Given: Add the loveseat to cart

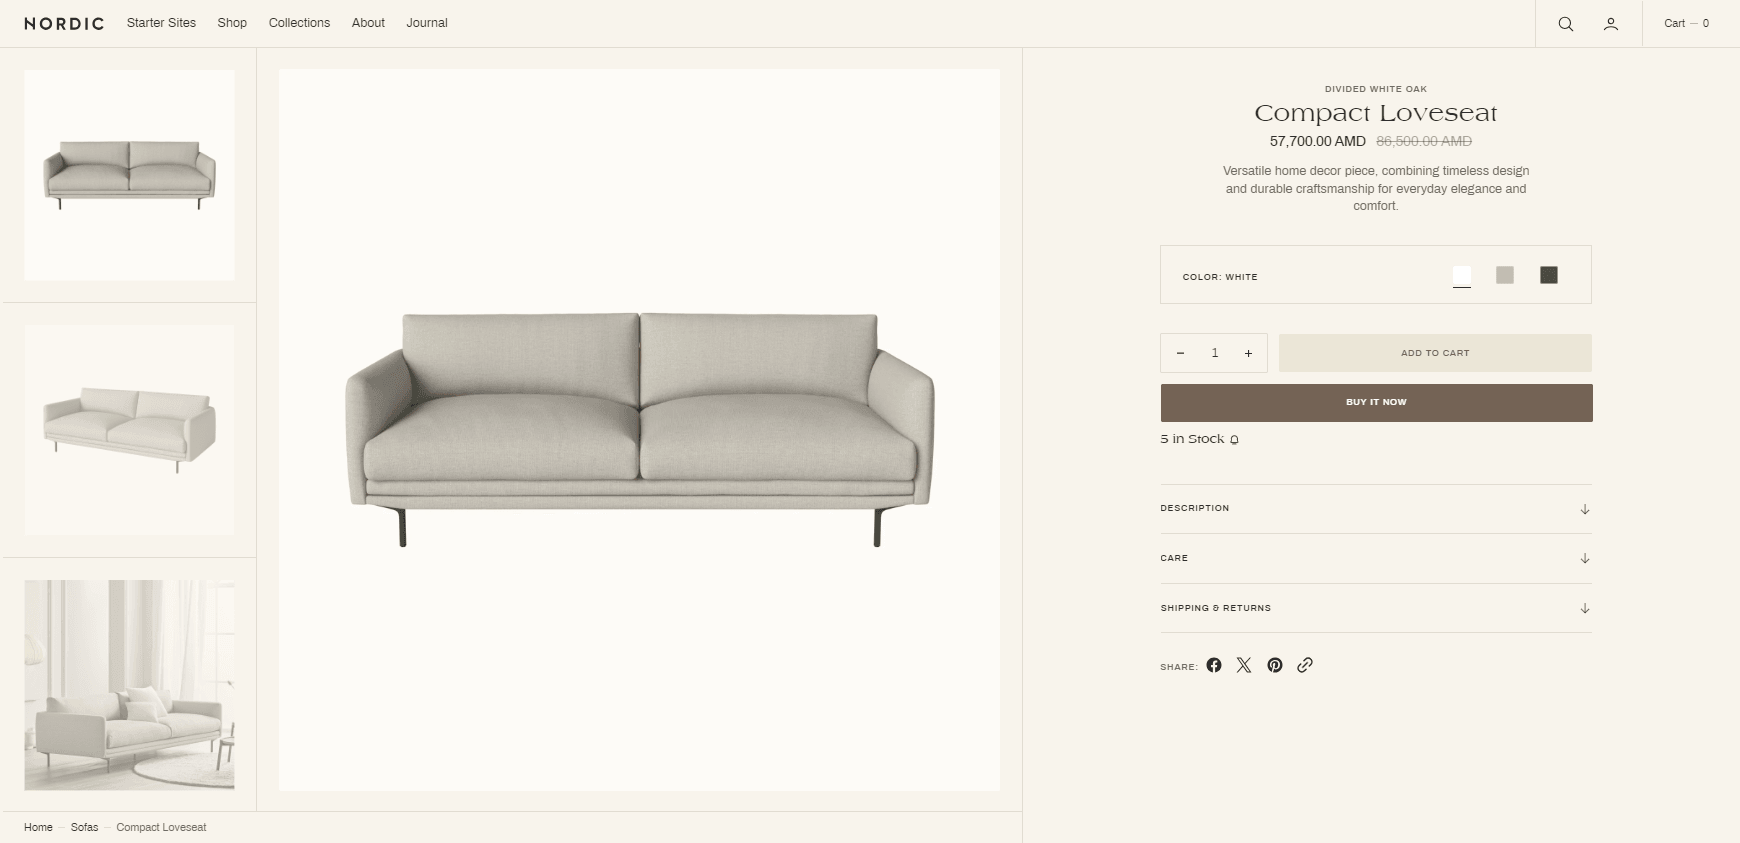Looking at the screenshot, I should point(1435,353).
